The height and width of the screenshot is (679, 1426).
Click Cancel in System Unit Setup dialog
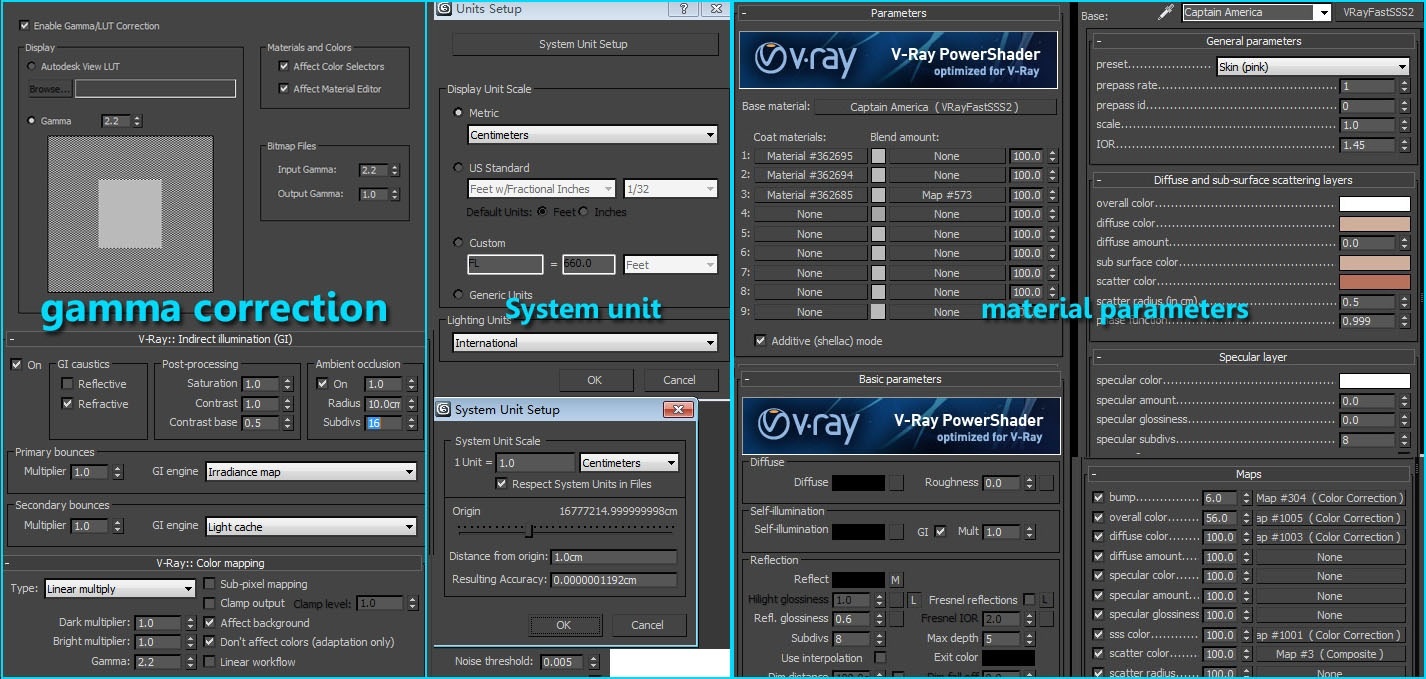[x=647, y=625]
